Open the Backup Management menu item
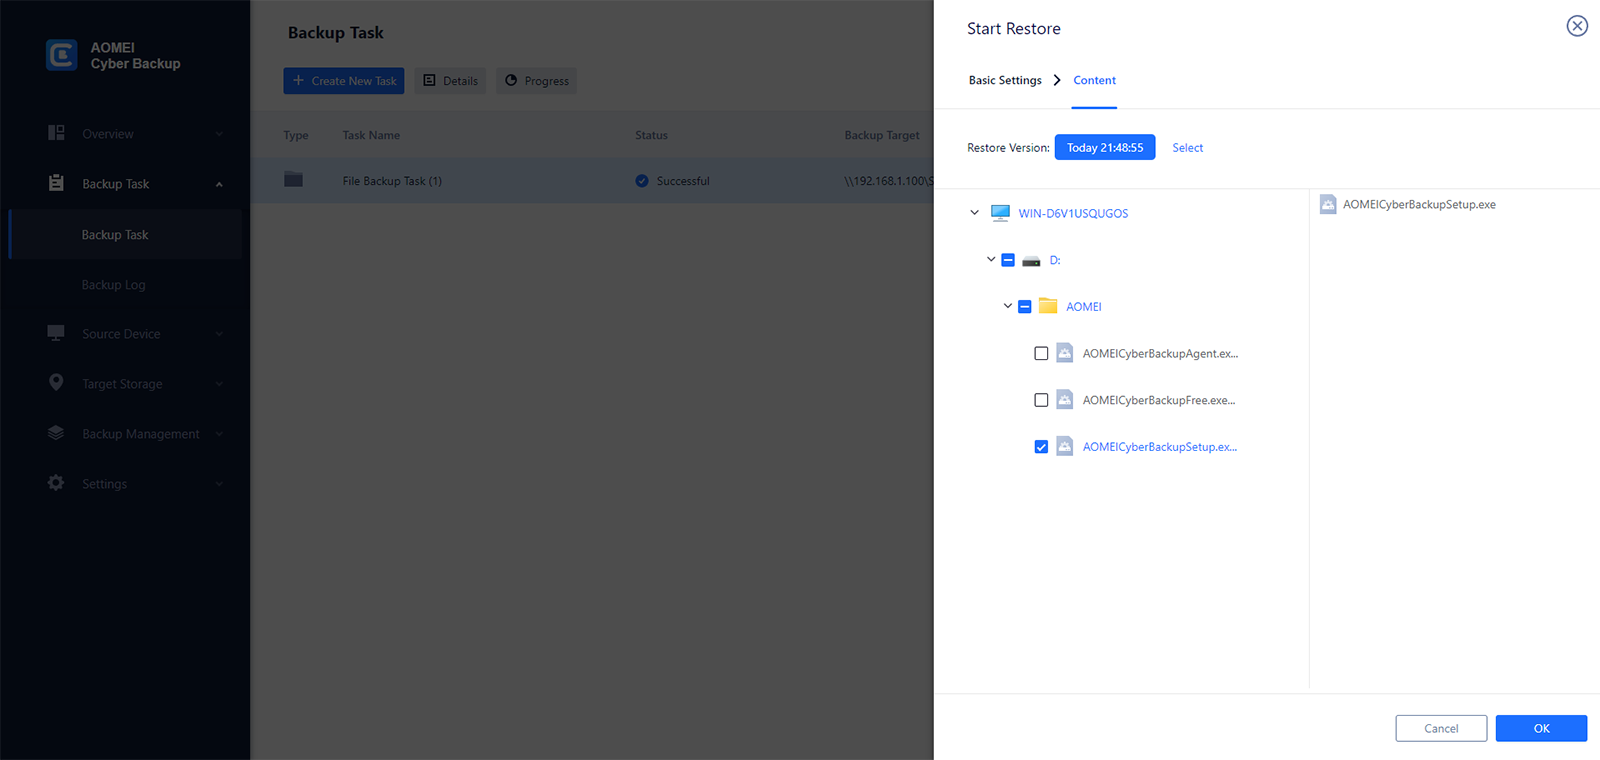Screen dimensions: 1600x760 point(141,434)
